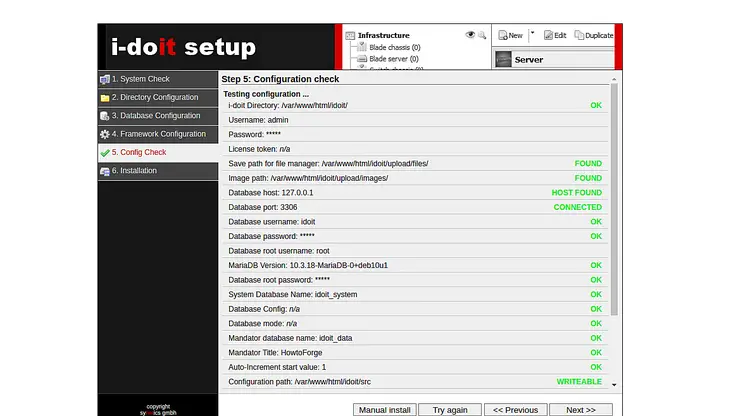Open step 2. Directory Configuration
This screenshot has width=750, height=416.
pos(158,98)
